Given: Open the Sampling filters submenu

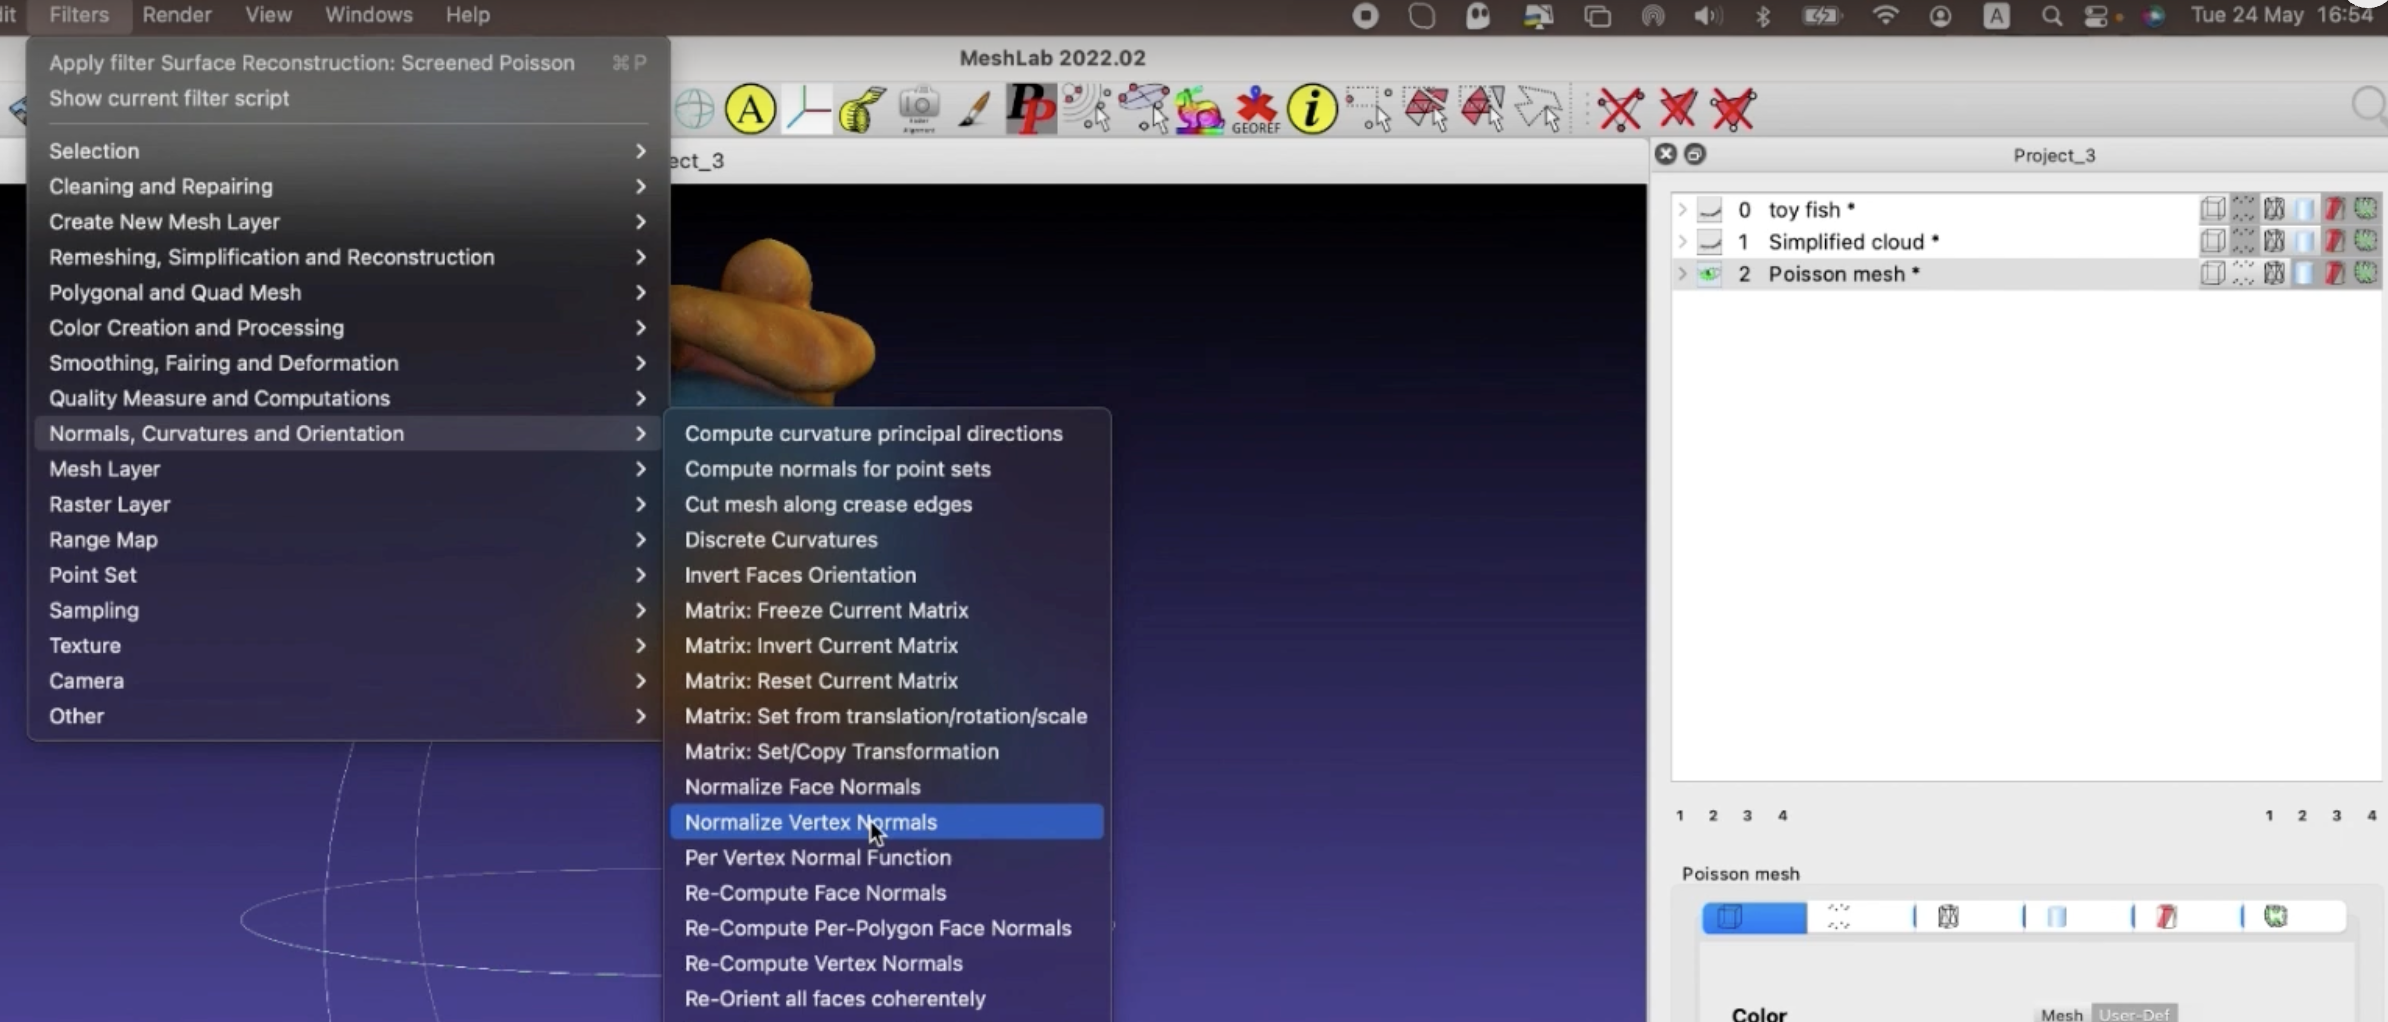Looking at the screenshot, I should [347, 610].
